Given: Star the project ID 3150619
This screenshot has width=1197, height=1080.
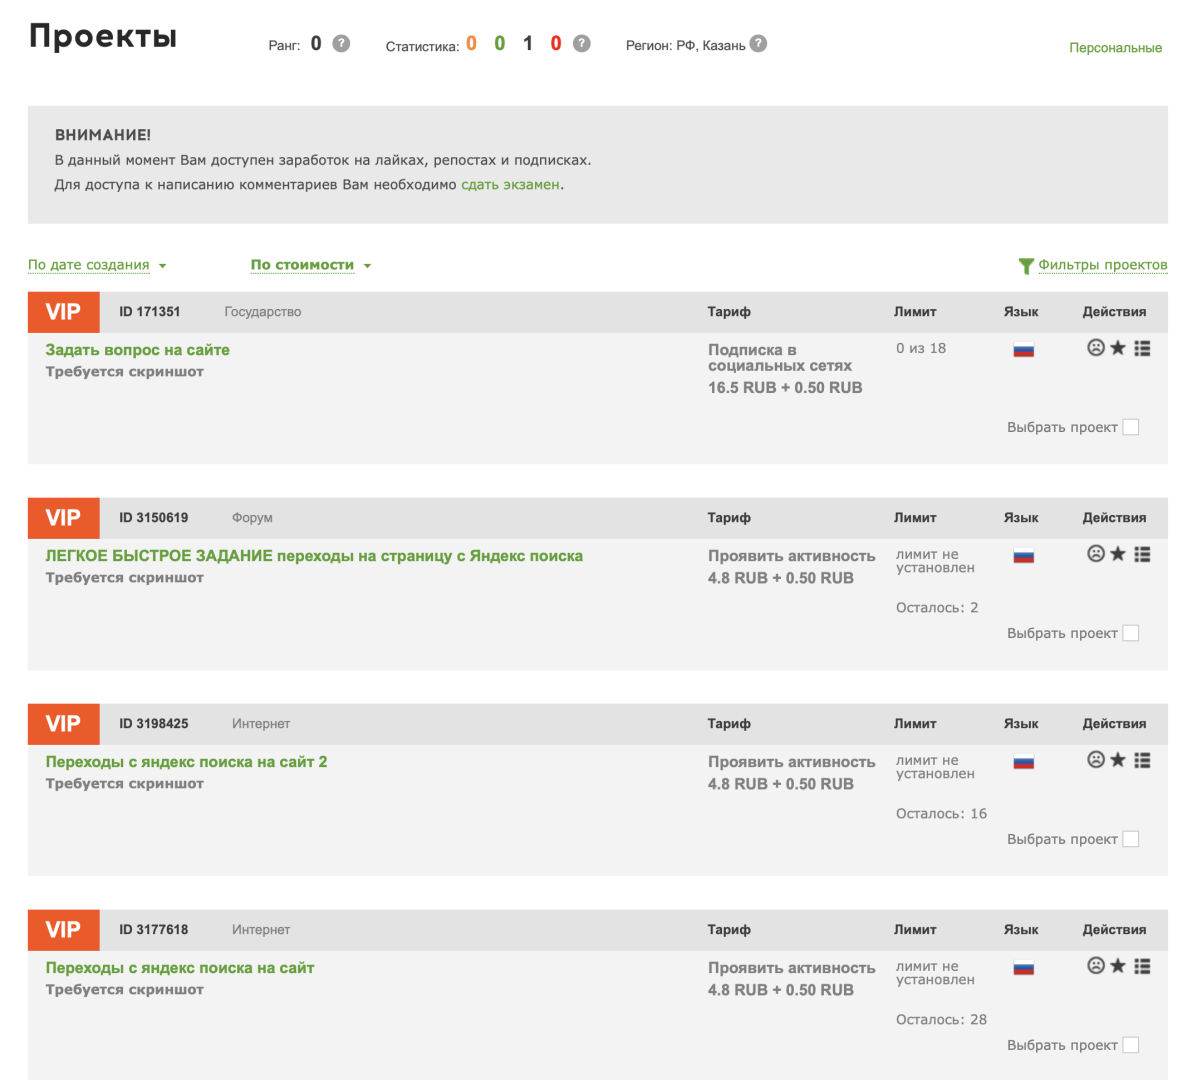Looking at the screenshot, I should [x=1118, y=554].
